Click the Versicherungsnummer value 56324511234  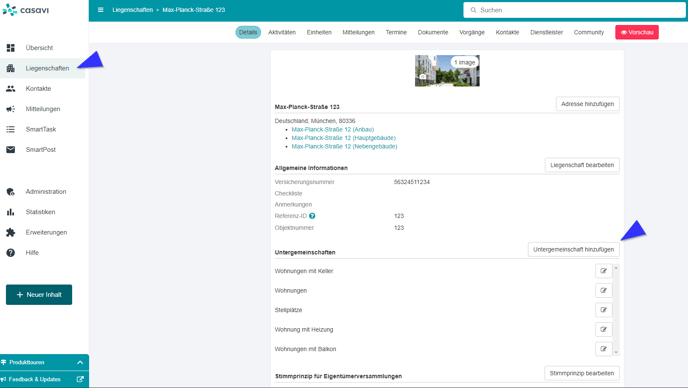click(x=412, y=182)
